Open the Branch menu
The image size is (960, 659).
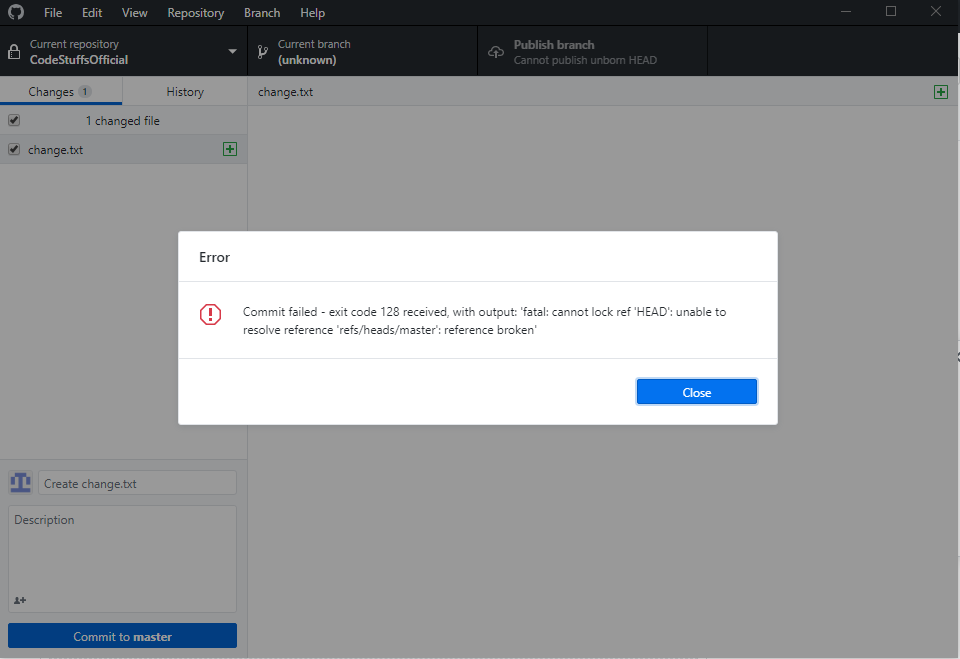[x=261, y=12]
